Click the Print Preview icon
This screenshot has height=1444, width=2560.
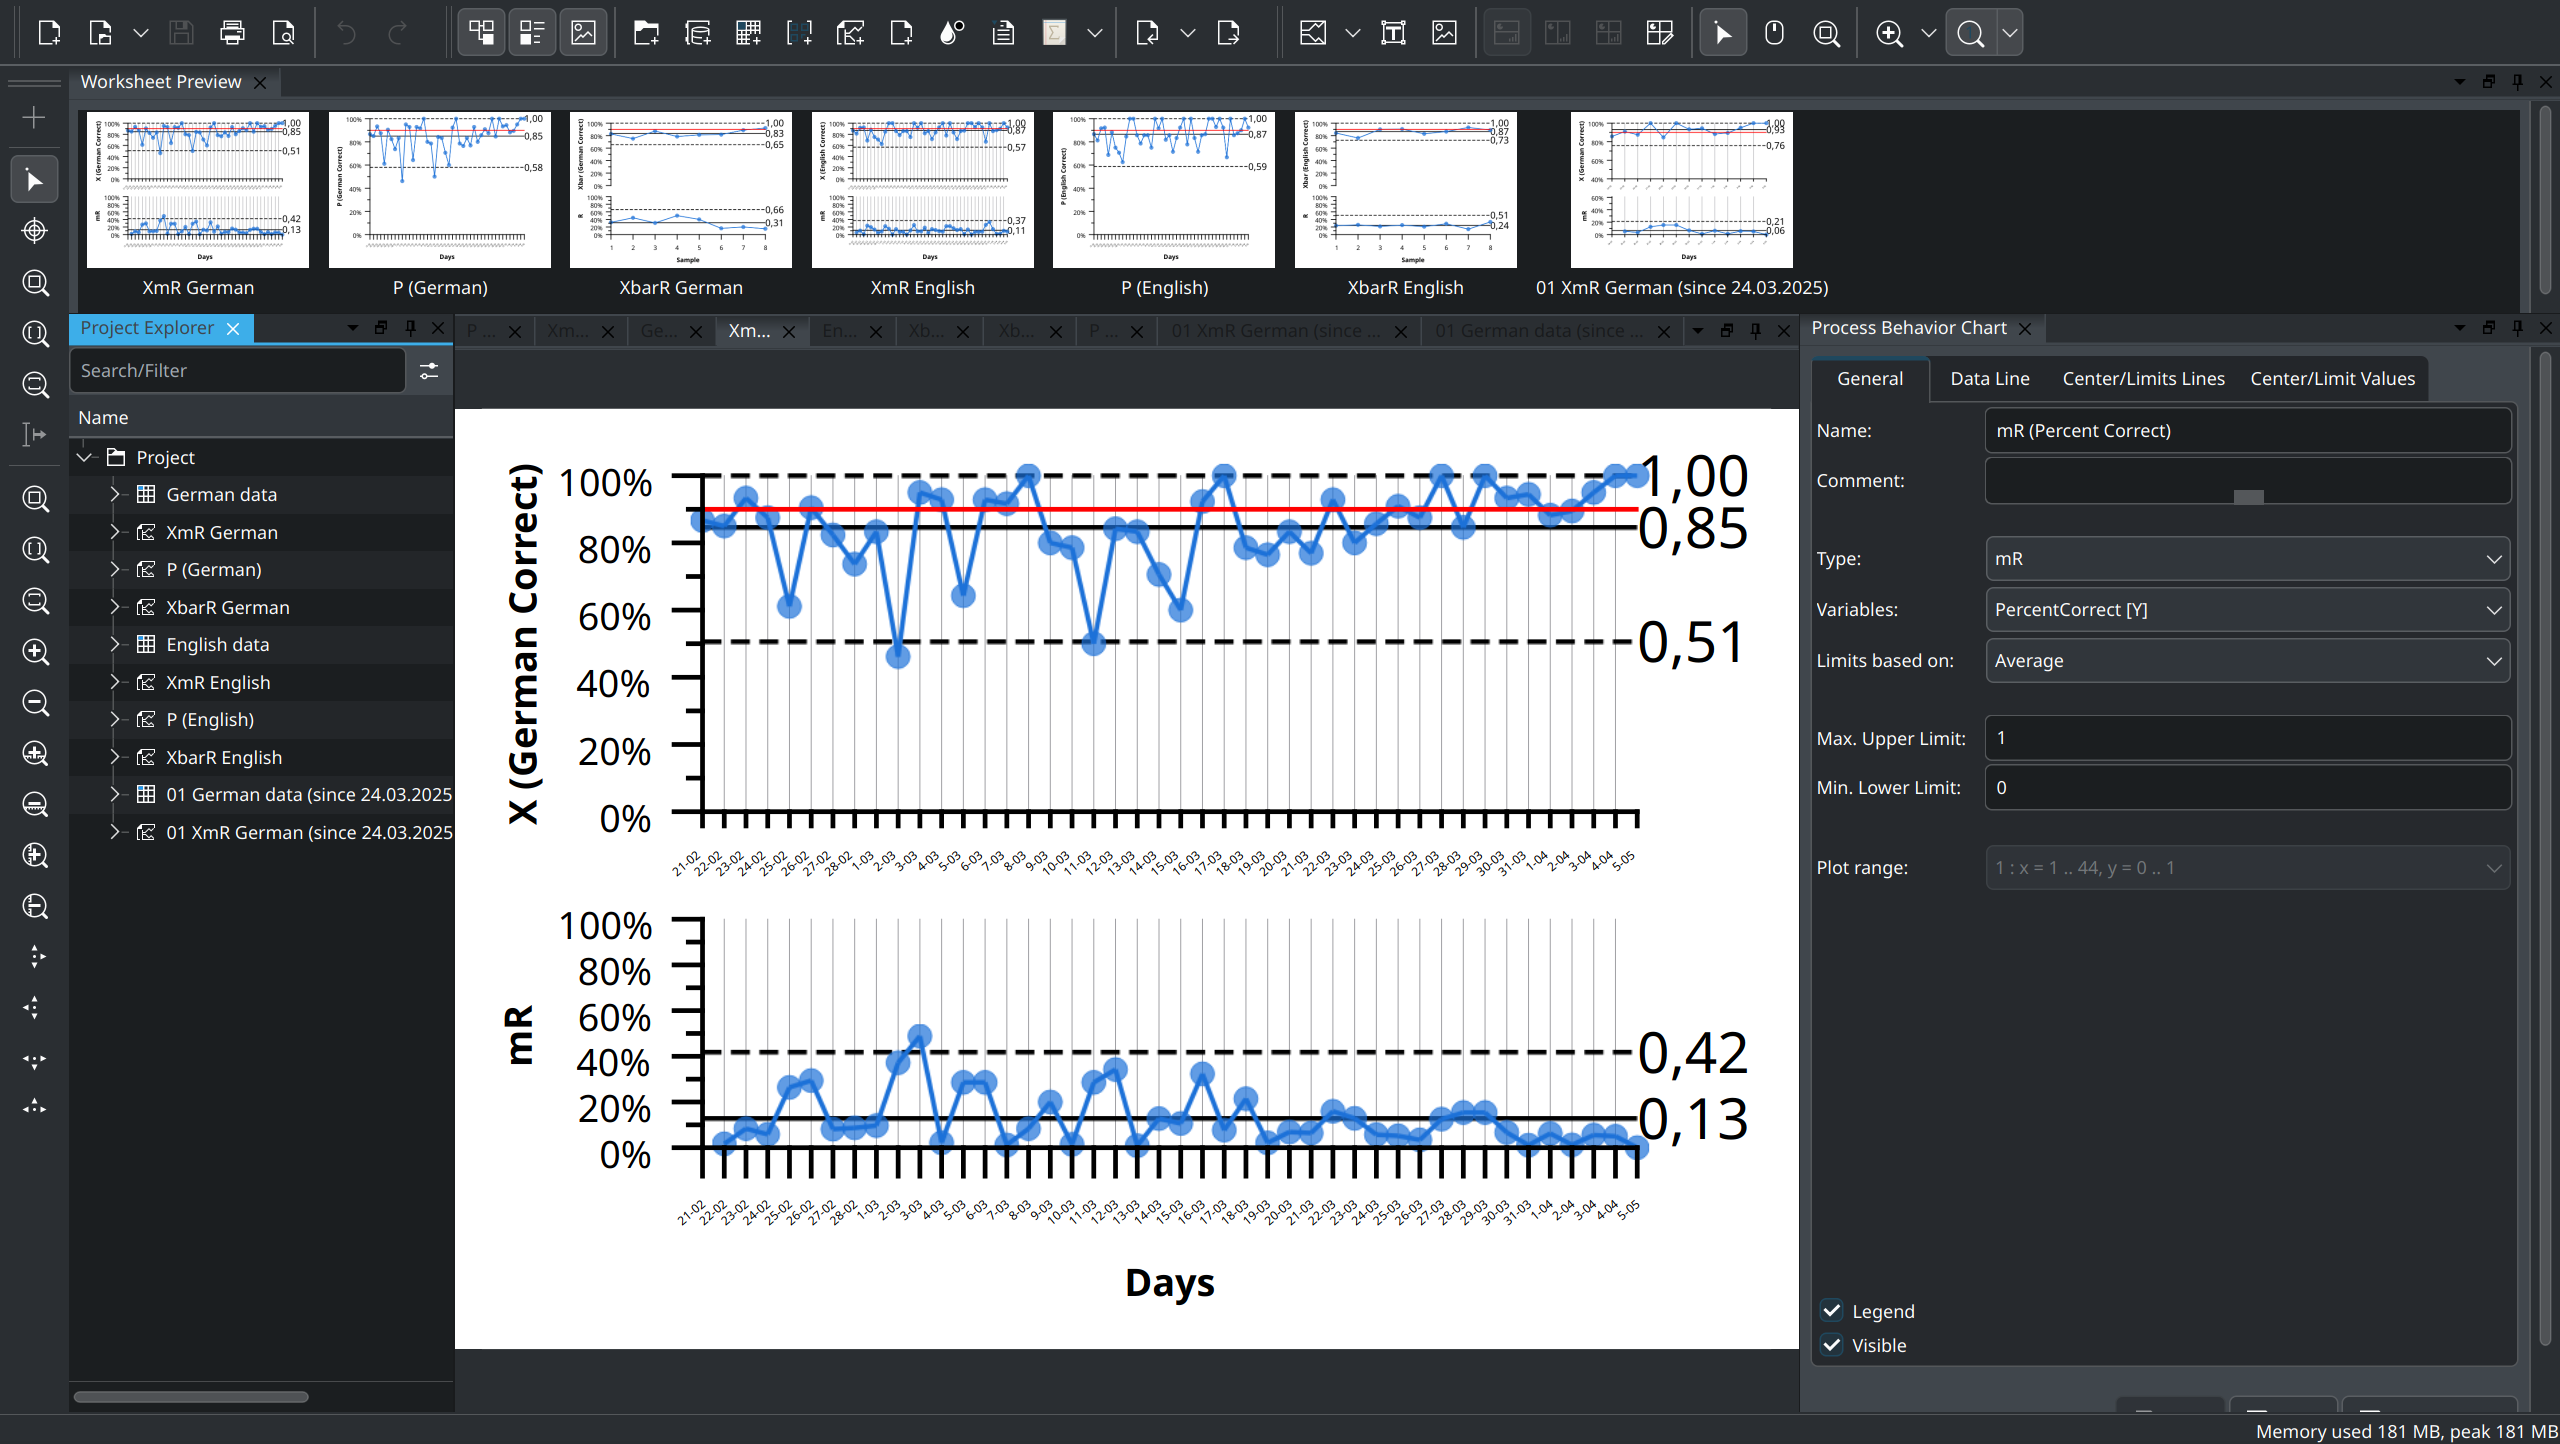[x=284, y=33]
